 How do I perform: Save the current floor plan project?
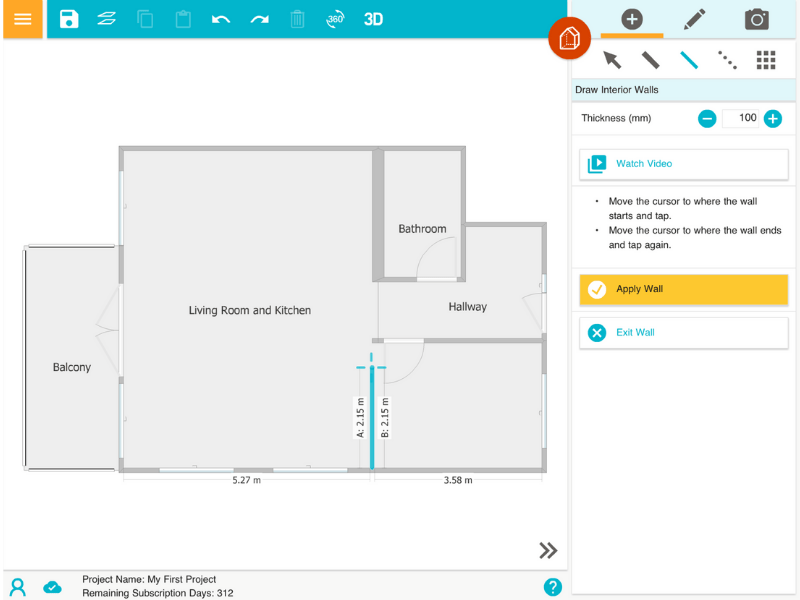click(68, 18)
